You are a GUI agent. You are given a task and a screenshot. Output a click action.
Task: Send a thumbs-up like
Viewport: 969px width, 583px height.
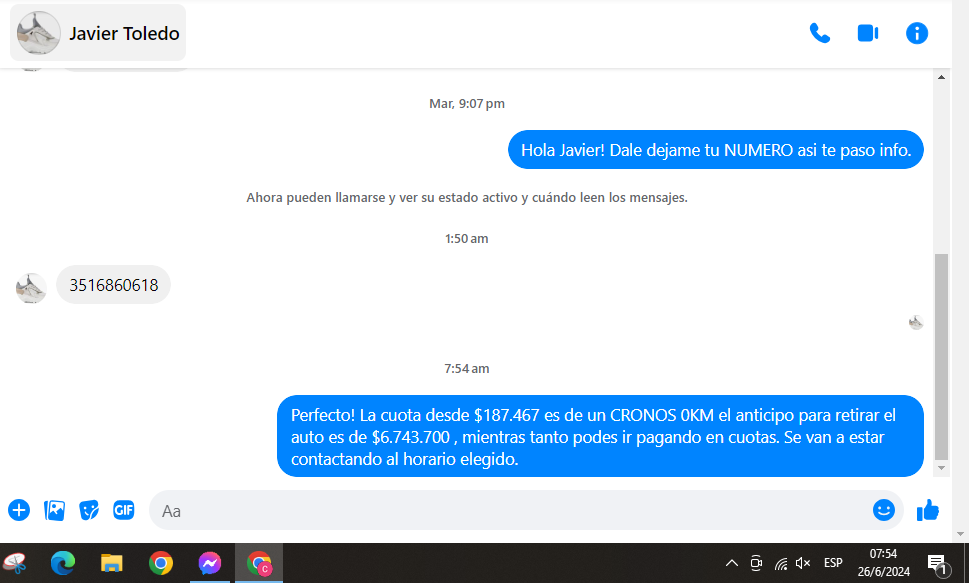tap(928, 510)
